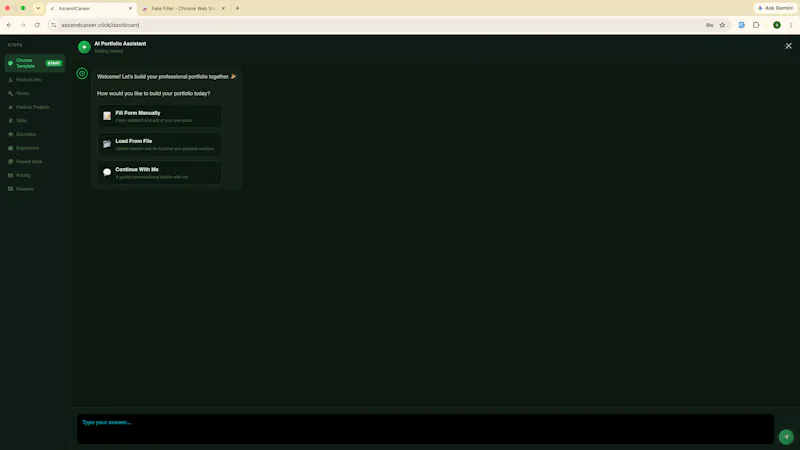Open the Chrome profile avatar
This screenshot has width=800, height=450.
click(777, 25)
